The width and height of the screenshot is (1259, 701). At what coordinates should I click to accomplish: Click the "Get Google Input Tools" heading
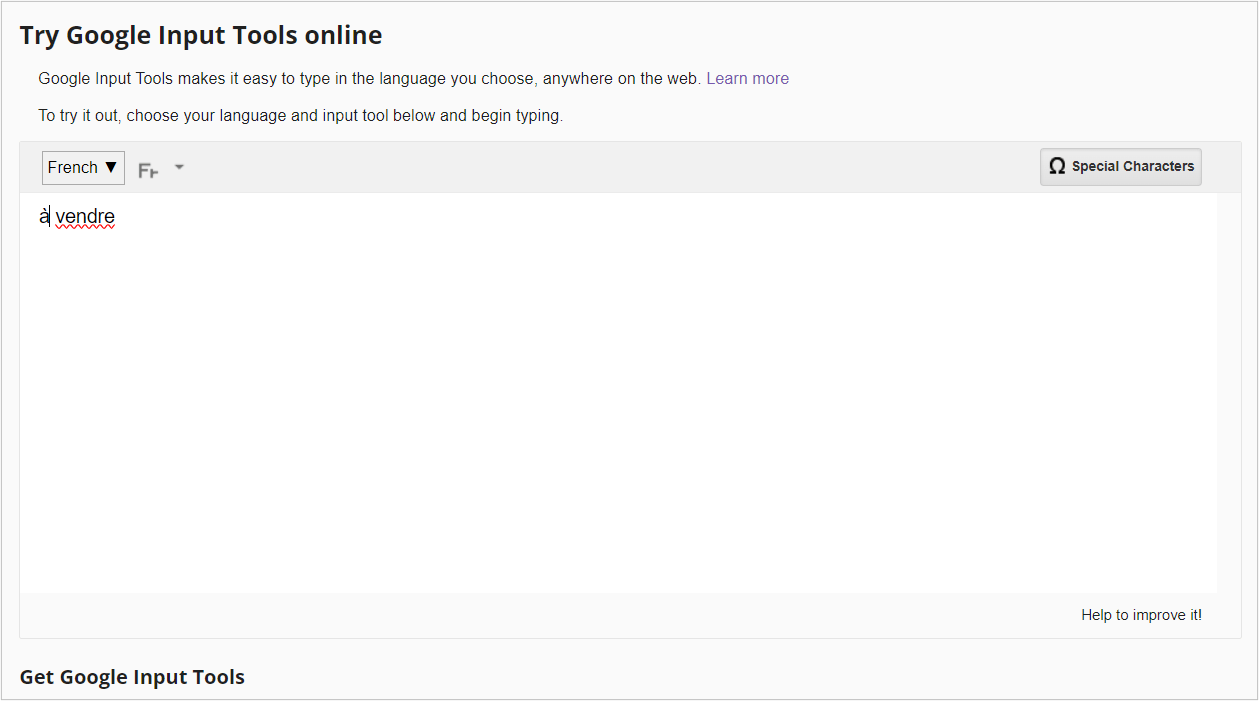(x=132, y=677)
